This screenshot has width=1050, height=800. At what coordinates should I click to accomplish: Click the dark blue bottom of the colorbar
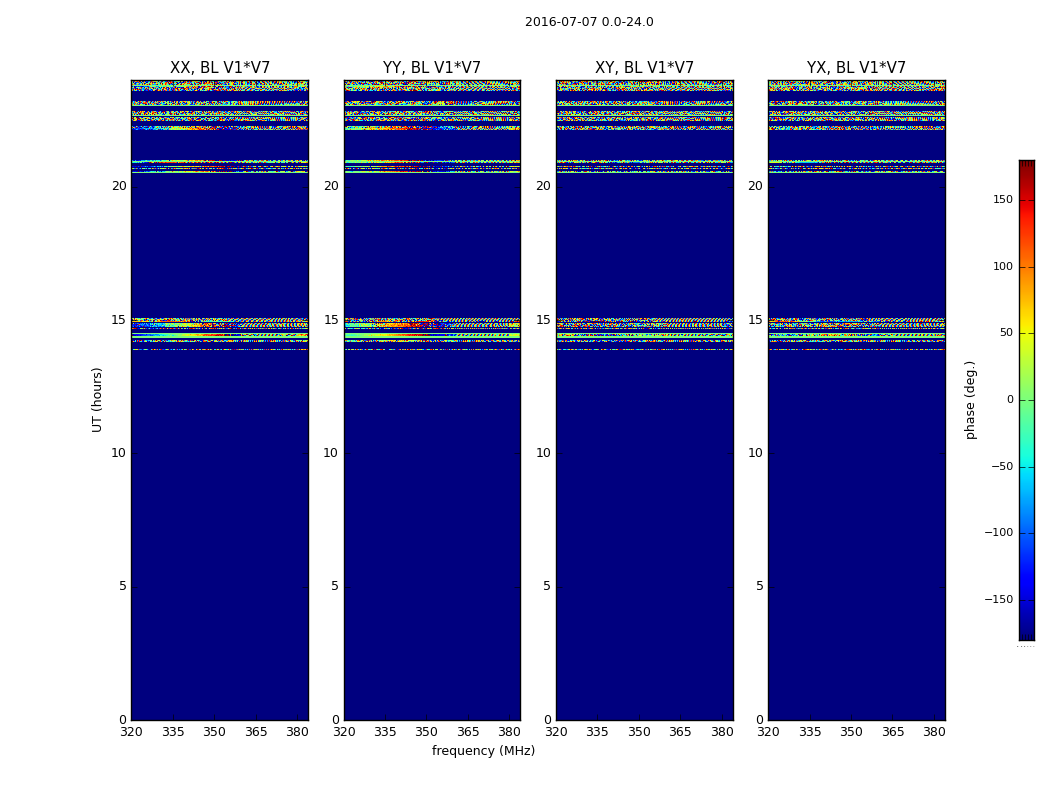(1026, 633)
